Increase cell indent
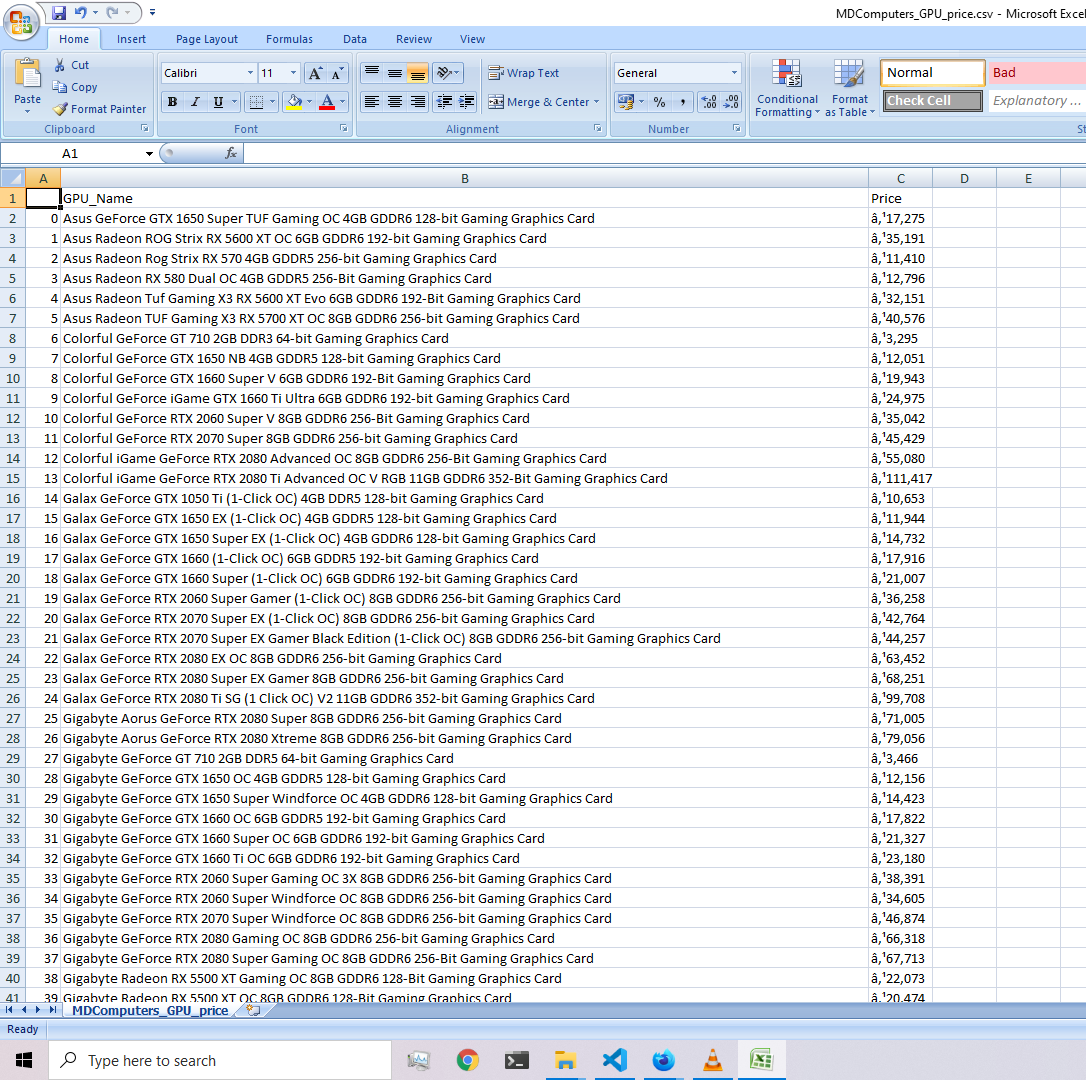Screen dimensions: 1086x1080 (466, 102)
